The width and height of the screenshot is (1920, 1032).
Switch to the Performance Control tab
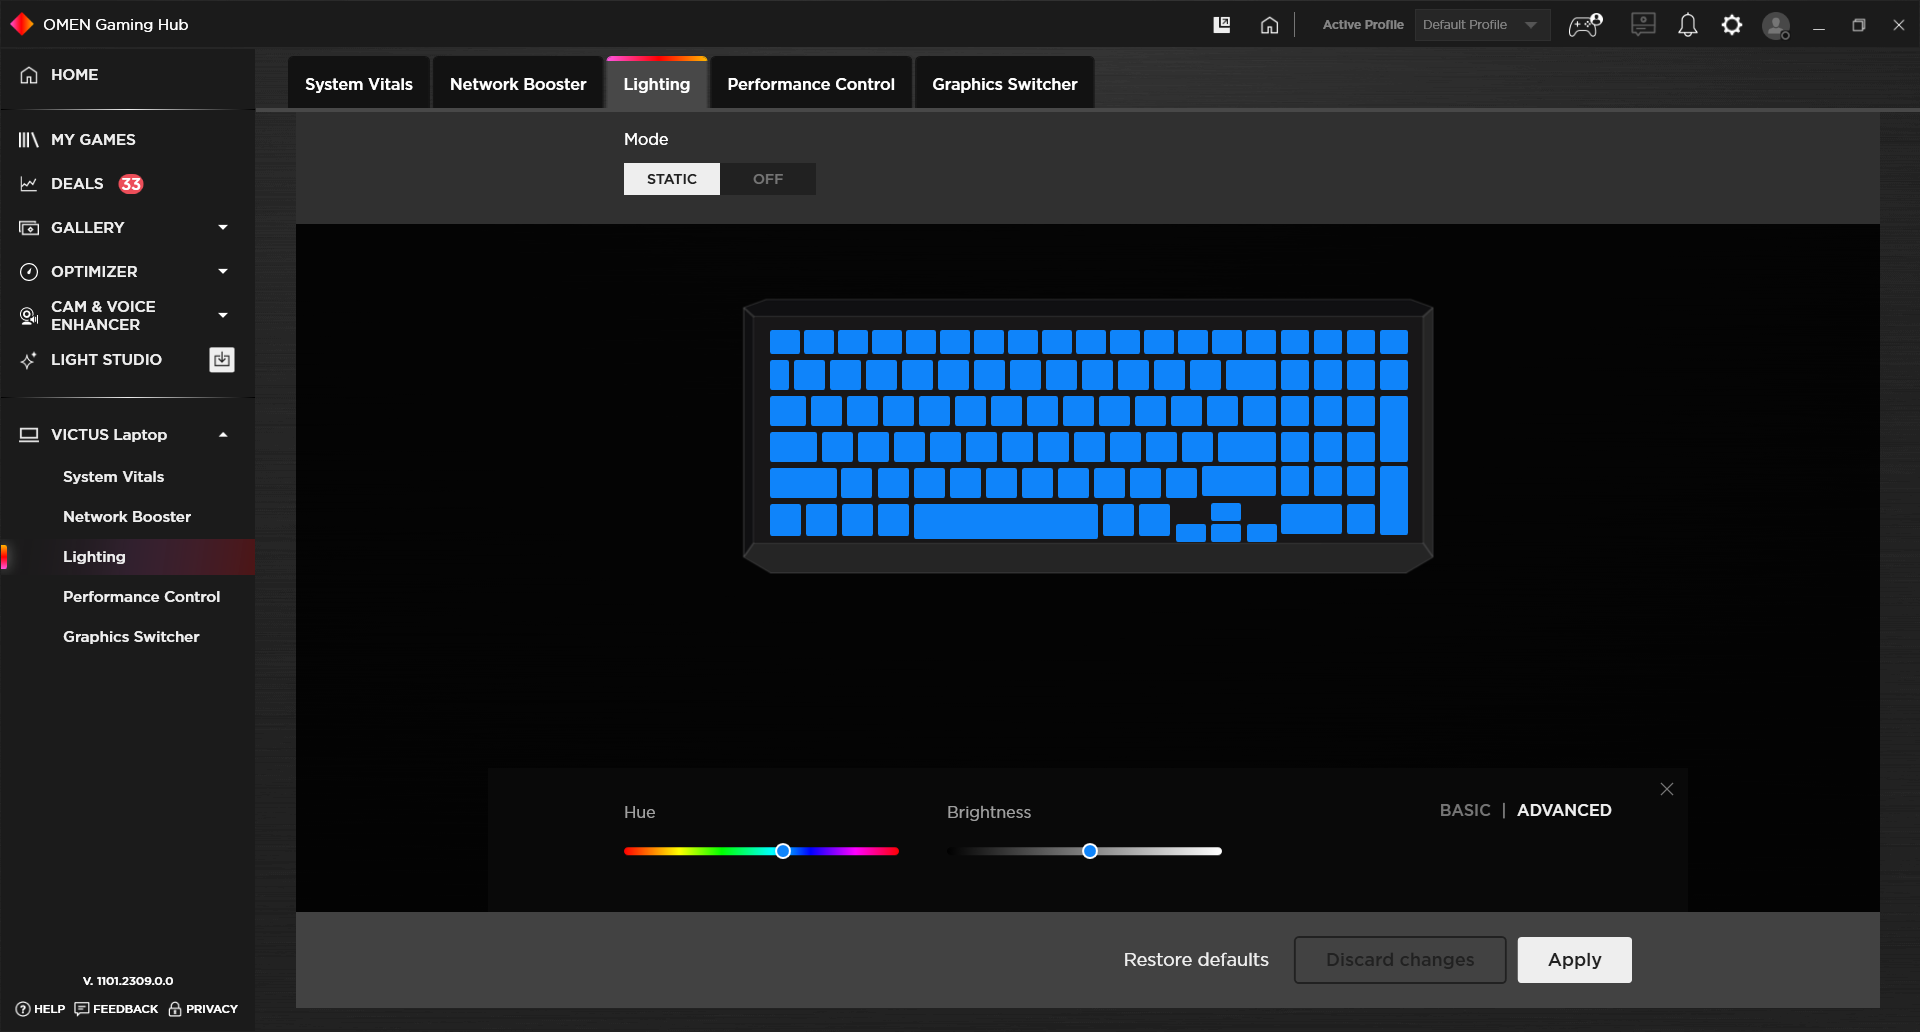coord(810,84)
